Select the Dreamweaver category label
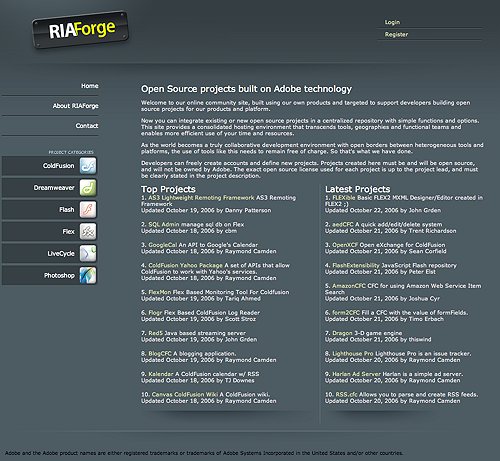The height and width of the screenshot is (461, 500). coord(54,188)
